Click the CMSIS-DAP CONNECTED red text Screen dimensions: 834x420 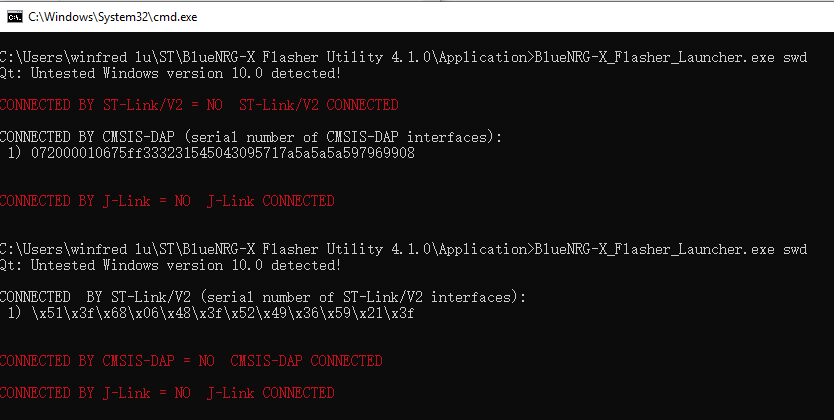click(x=306, y=361)
